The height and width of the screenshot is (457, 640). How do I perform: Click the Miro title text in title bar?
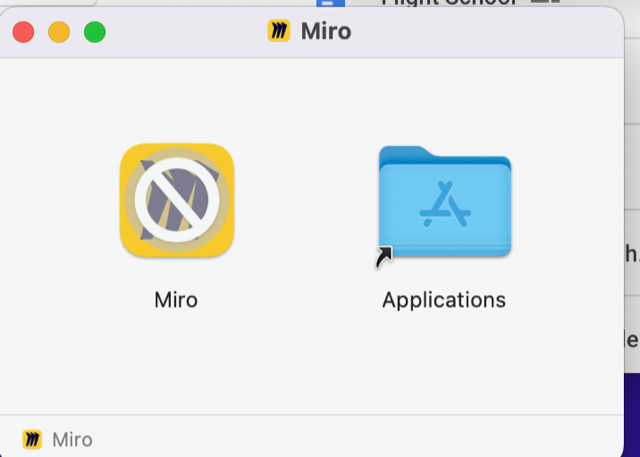[x=326, y=31]
